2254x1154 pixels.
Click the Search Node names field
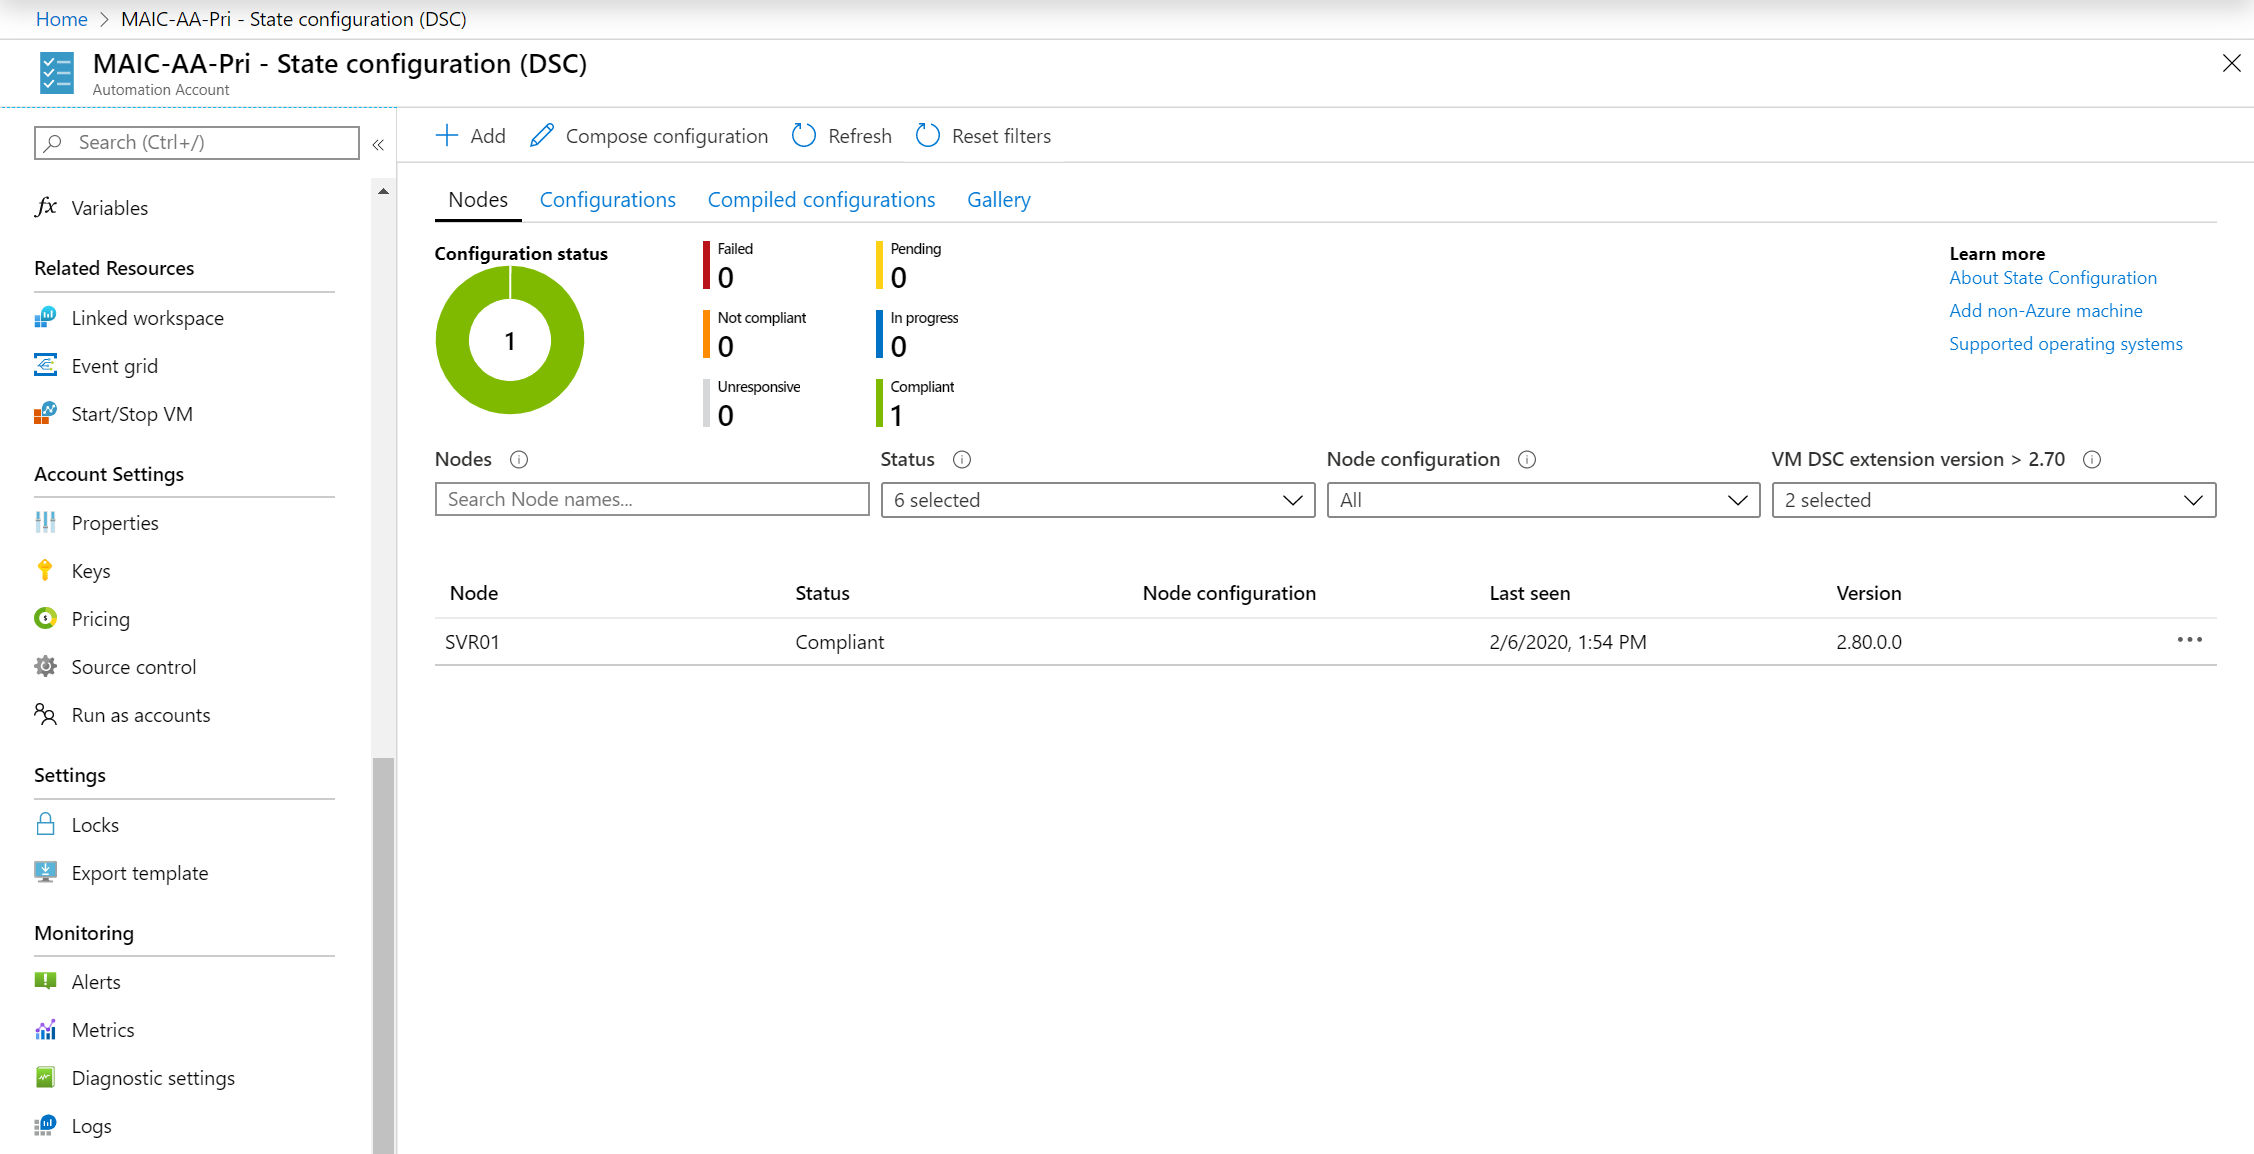[651, 499]
